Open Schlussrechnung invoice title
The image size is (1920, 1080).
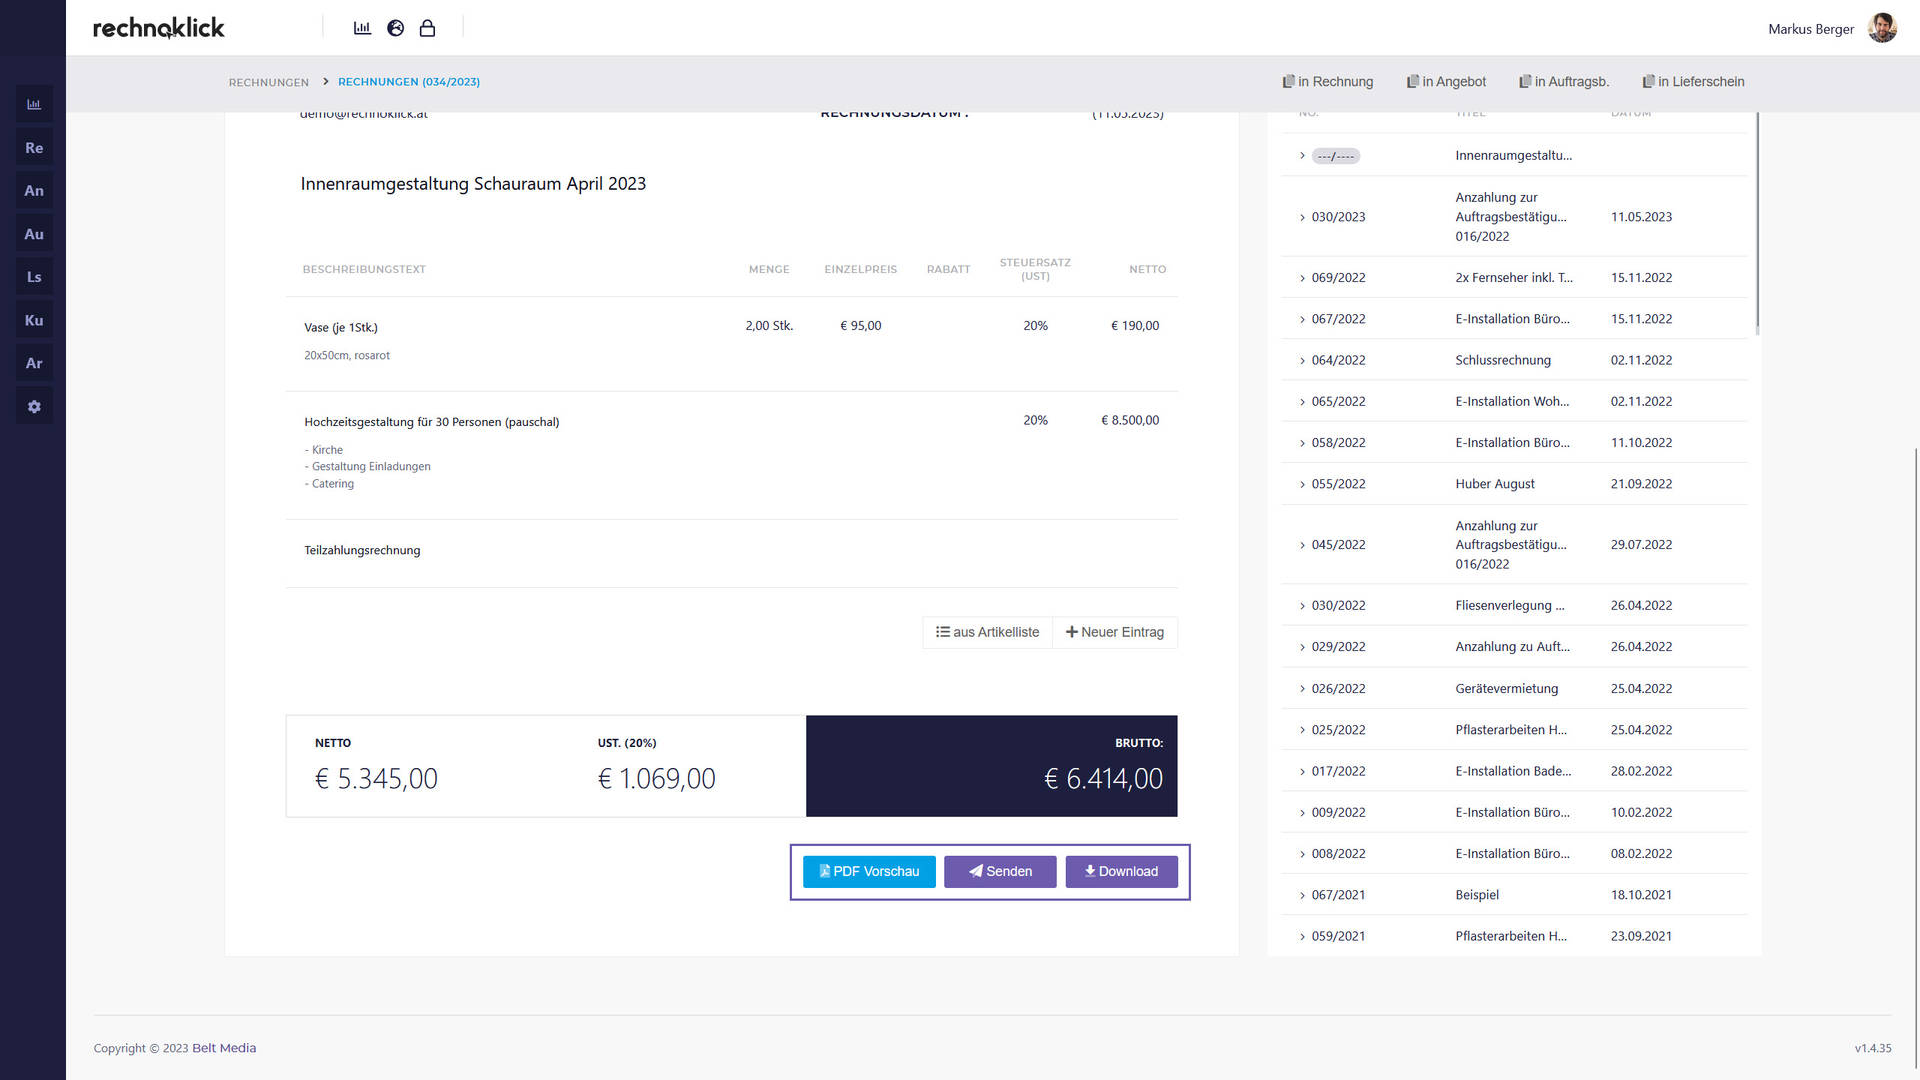pos(1503,360)
